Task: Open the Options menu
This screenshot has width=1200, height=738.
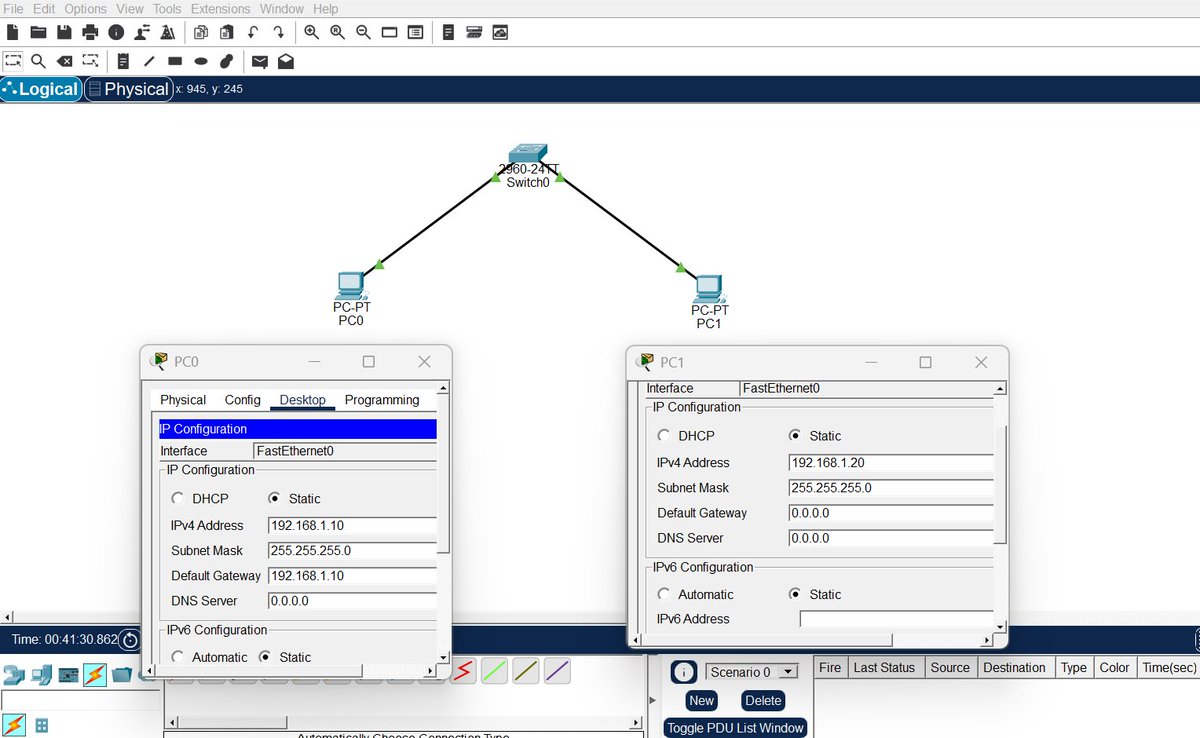Action: pyautogui.click(x=85, y=9)
